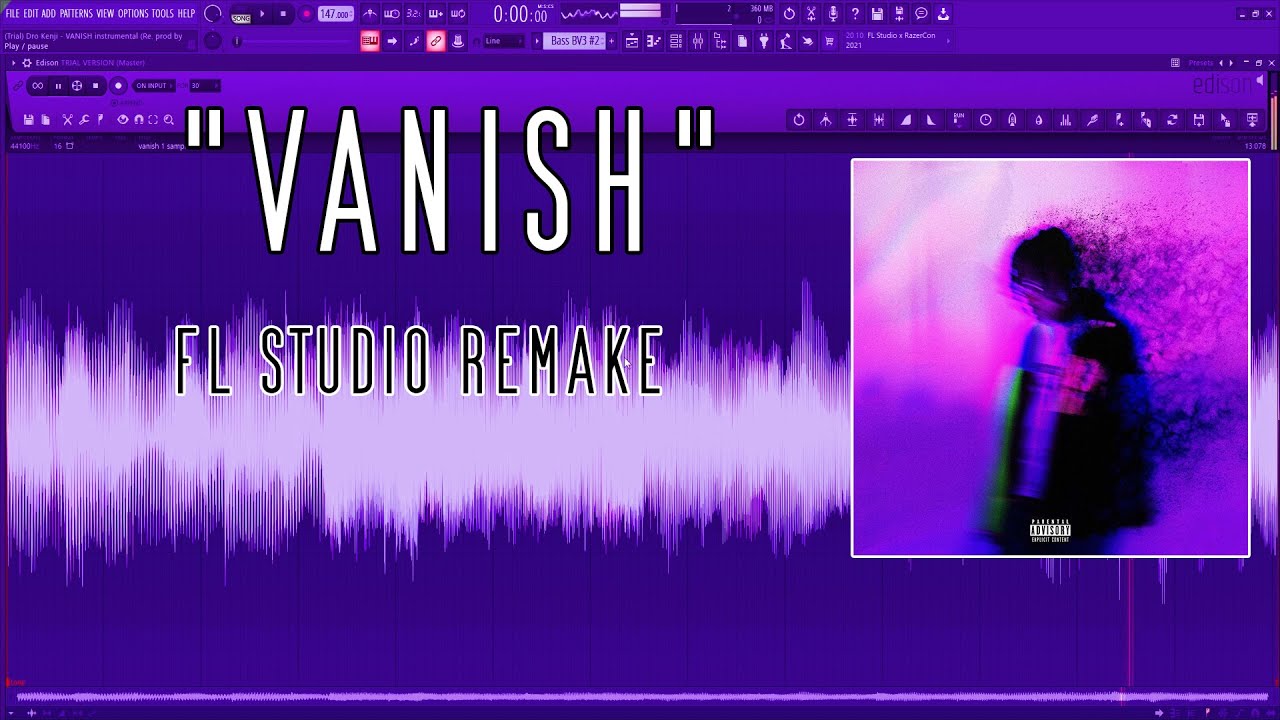Click Edison fade out ramp tool
Screen dimensions: 1280x720
(x=932, y=120)
